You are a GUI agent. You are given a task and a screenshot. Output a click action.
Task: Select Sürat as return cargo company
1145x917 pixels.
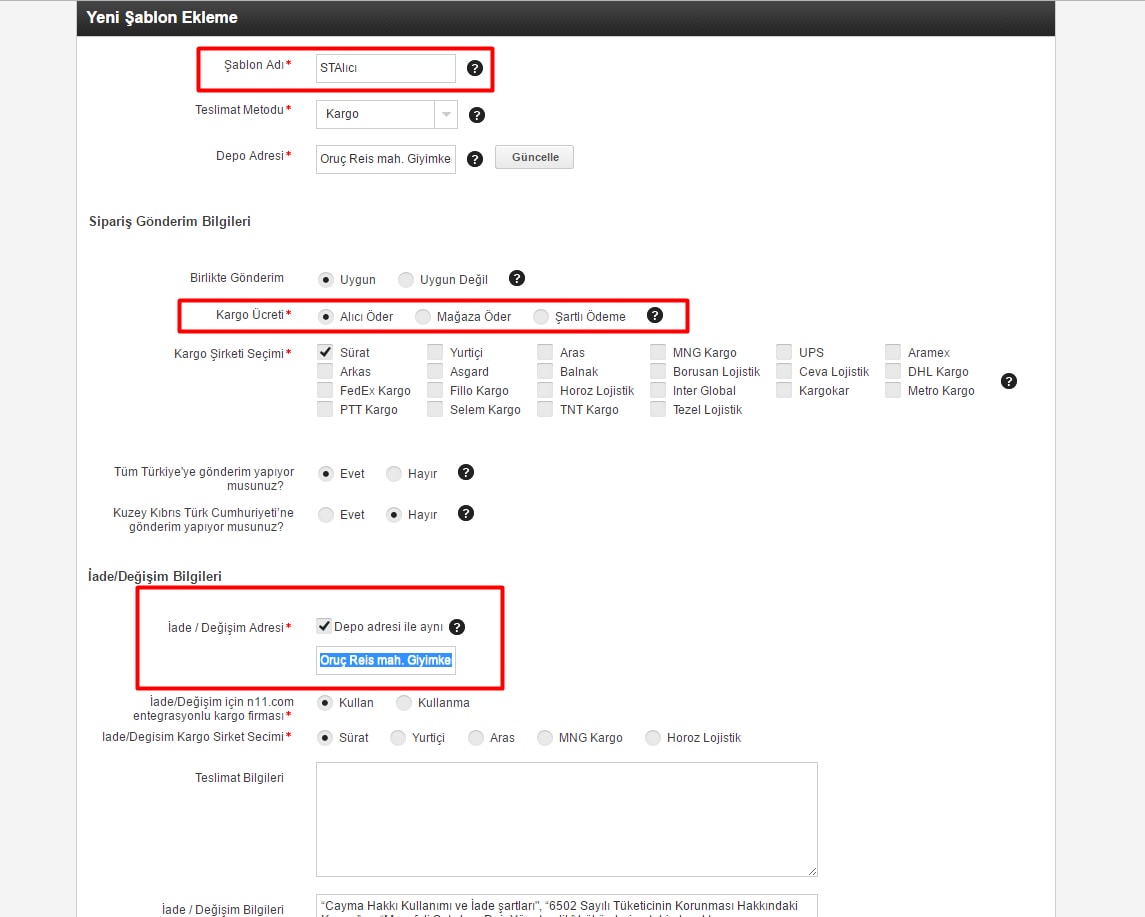coord(326,737)
